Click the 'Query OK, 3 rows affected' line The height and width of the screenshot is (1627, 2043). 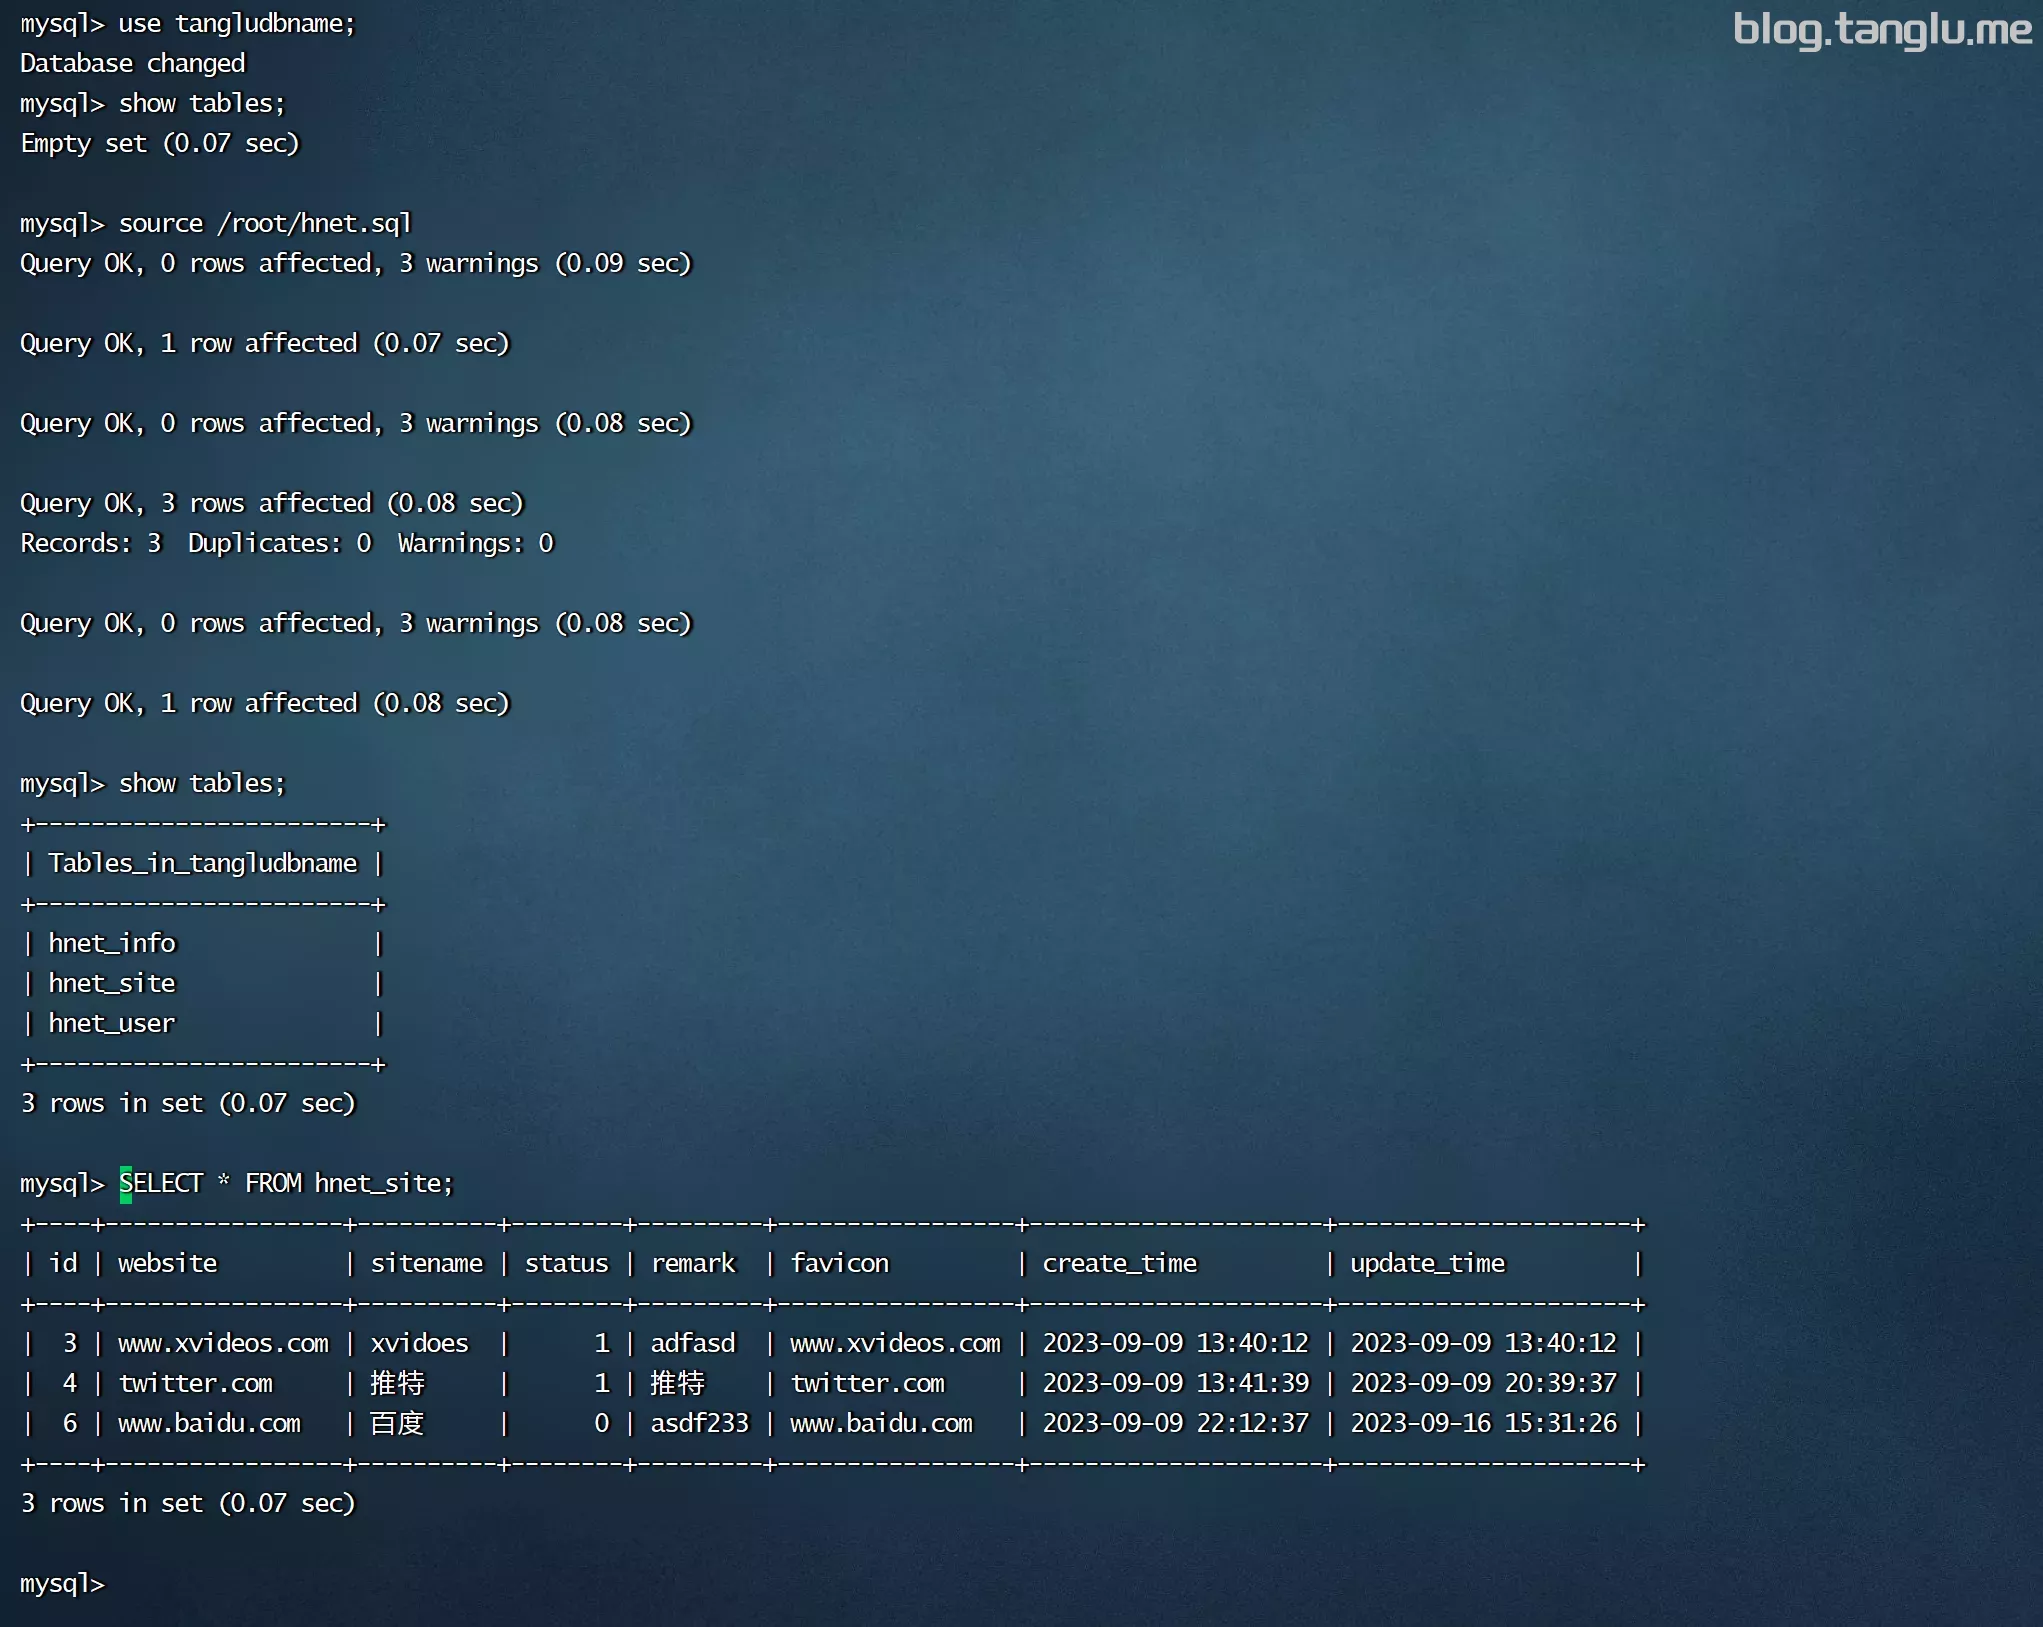pyautogui.click(x=272, y=504)
